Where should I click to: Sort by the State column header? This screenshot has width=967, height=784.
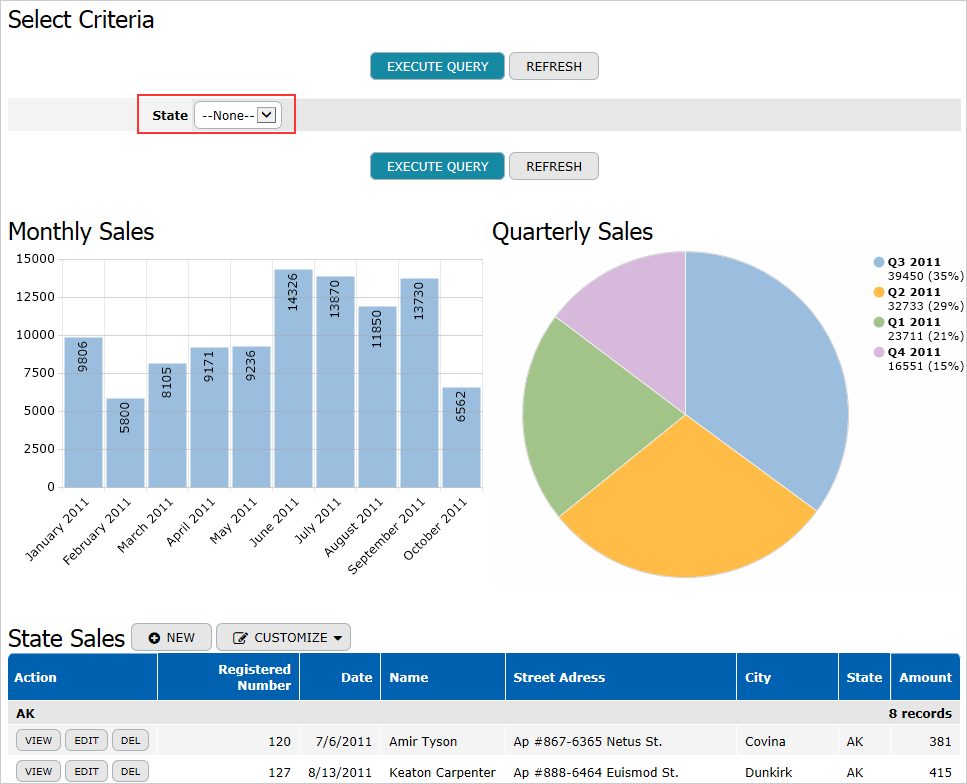pyautogui.click(x=864, y=677)
